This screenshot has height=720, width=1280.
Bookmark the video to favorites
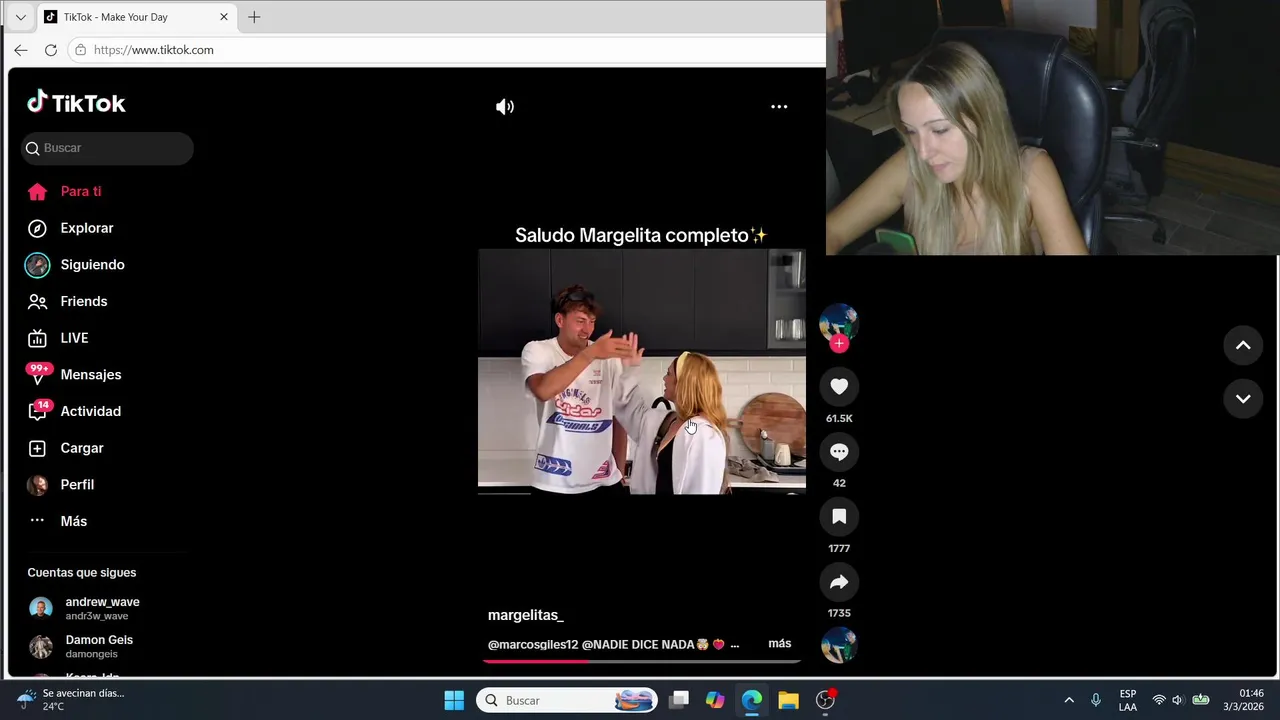coord(839,517)
